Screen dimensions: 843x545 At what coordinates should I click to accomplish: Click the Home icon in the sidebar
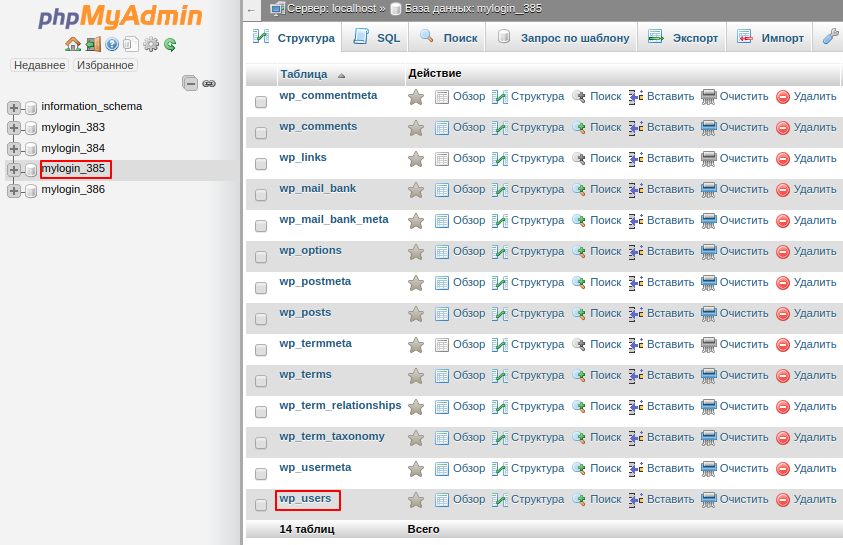pos(72,44)
